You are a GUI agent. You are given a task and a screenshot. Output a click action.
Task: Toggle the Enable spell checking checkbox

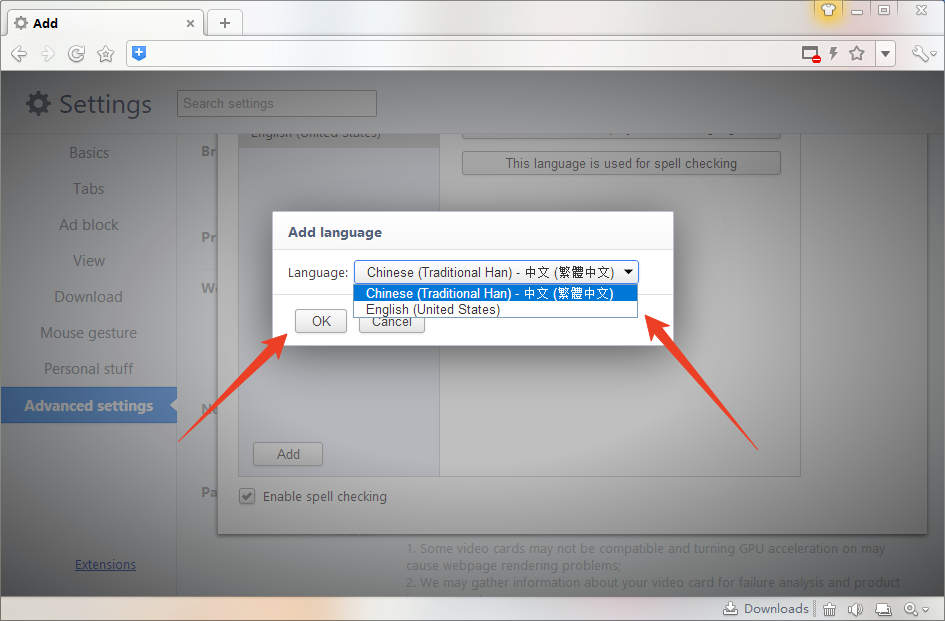pyautogui.click(x=247, y=496)
